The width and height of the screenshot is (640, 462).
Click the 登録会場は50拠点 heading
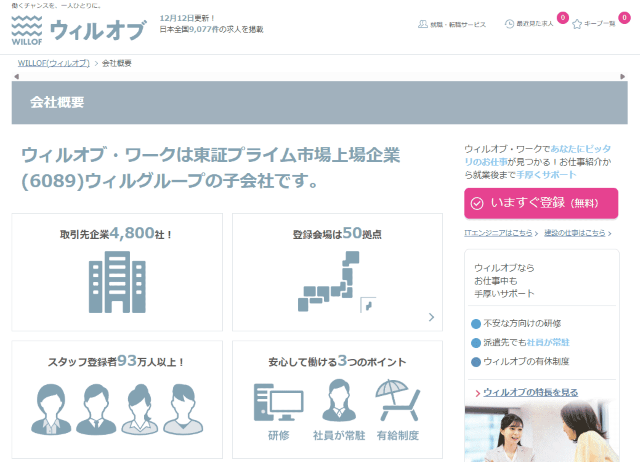tap(337, 233)
